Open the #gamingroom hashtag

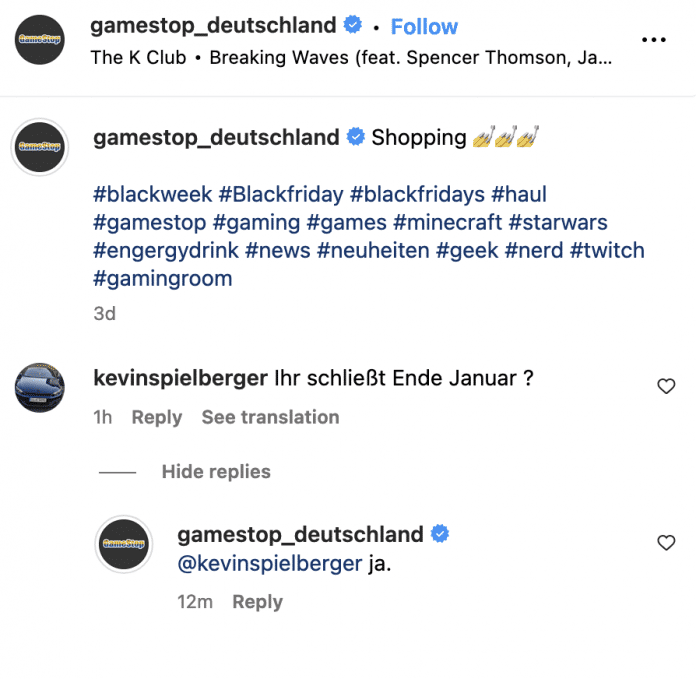point(162,278)
